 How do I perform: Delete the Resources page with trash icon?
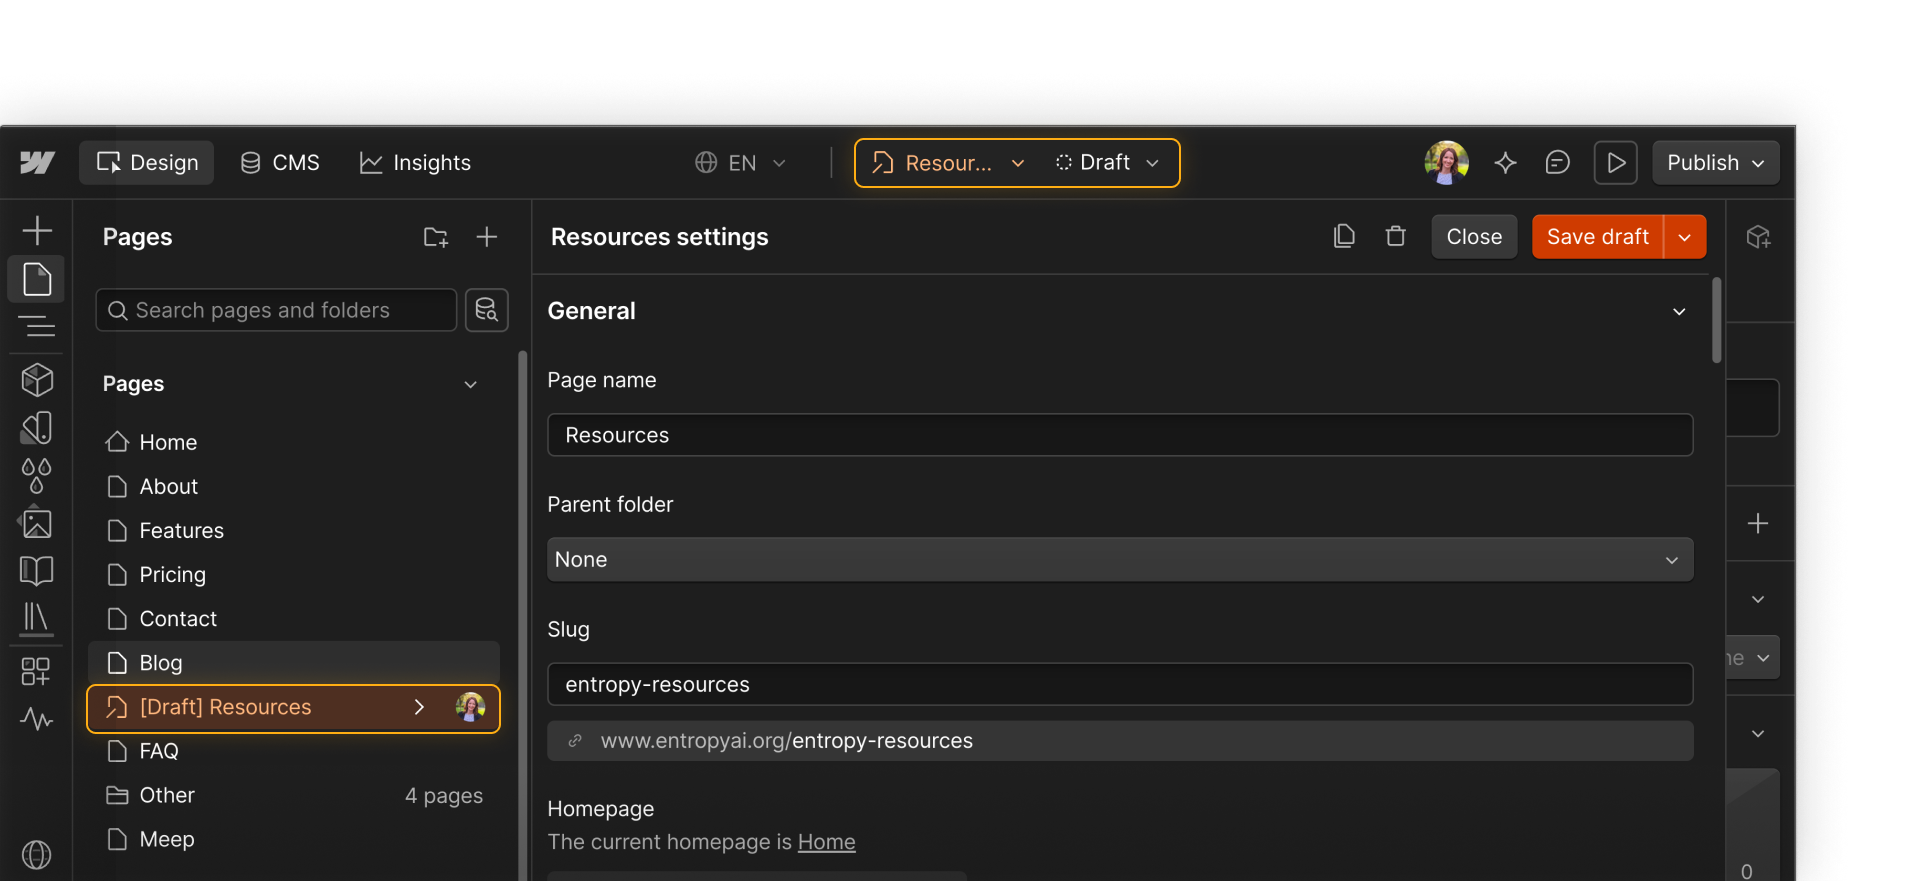[1396, 236]
